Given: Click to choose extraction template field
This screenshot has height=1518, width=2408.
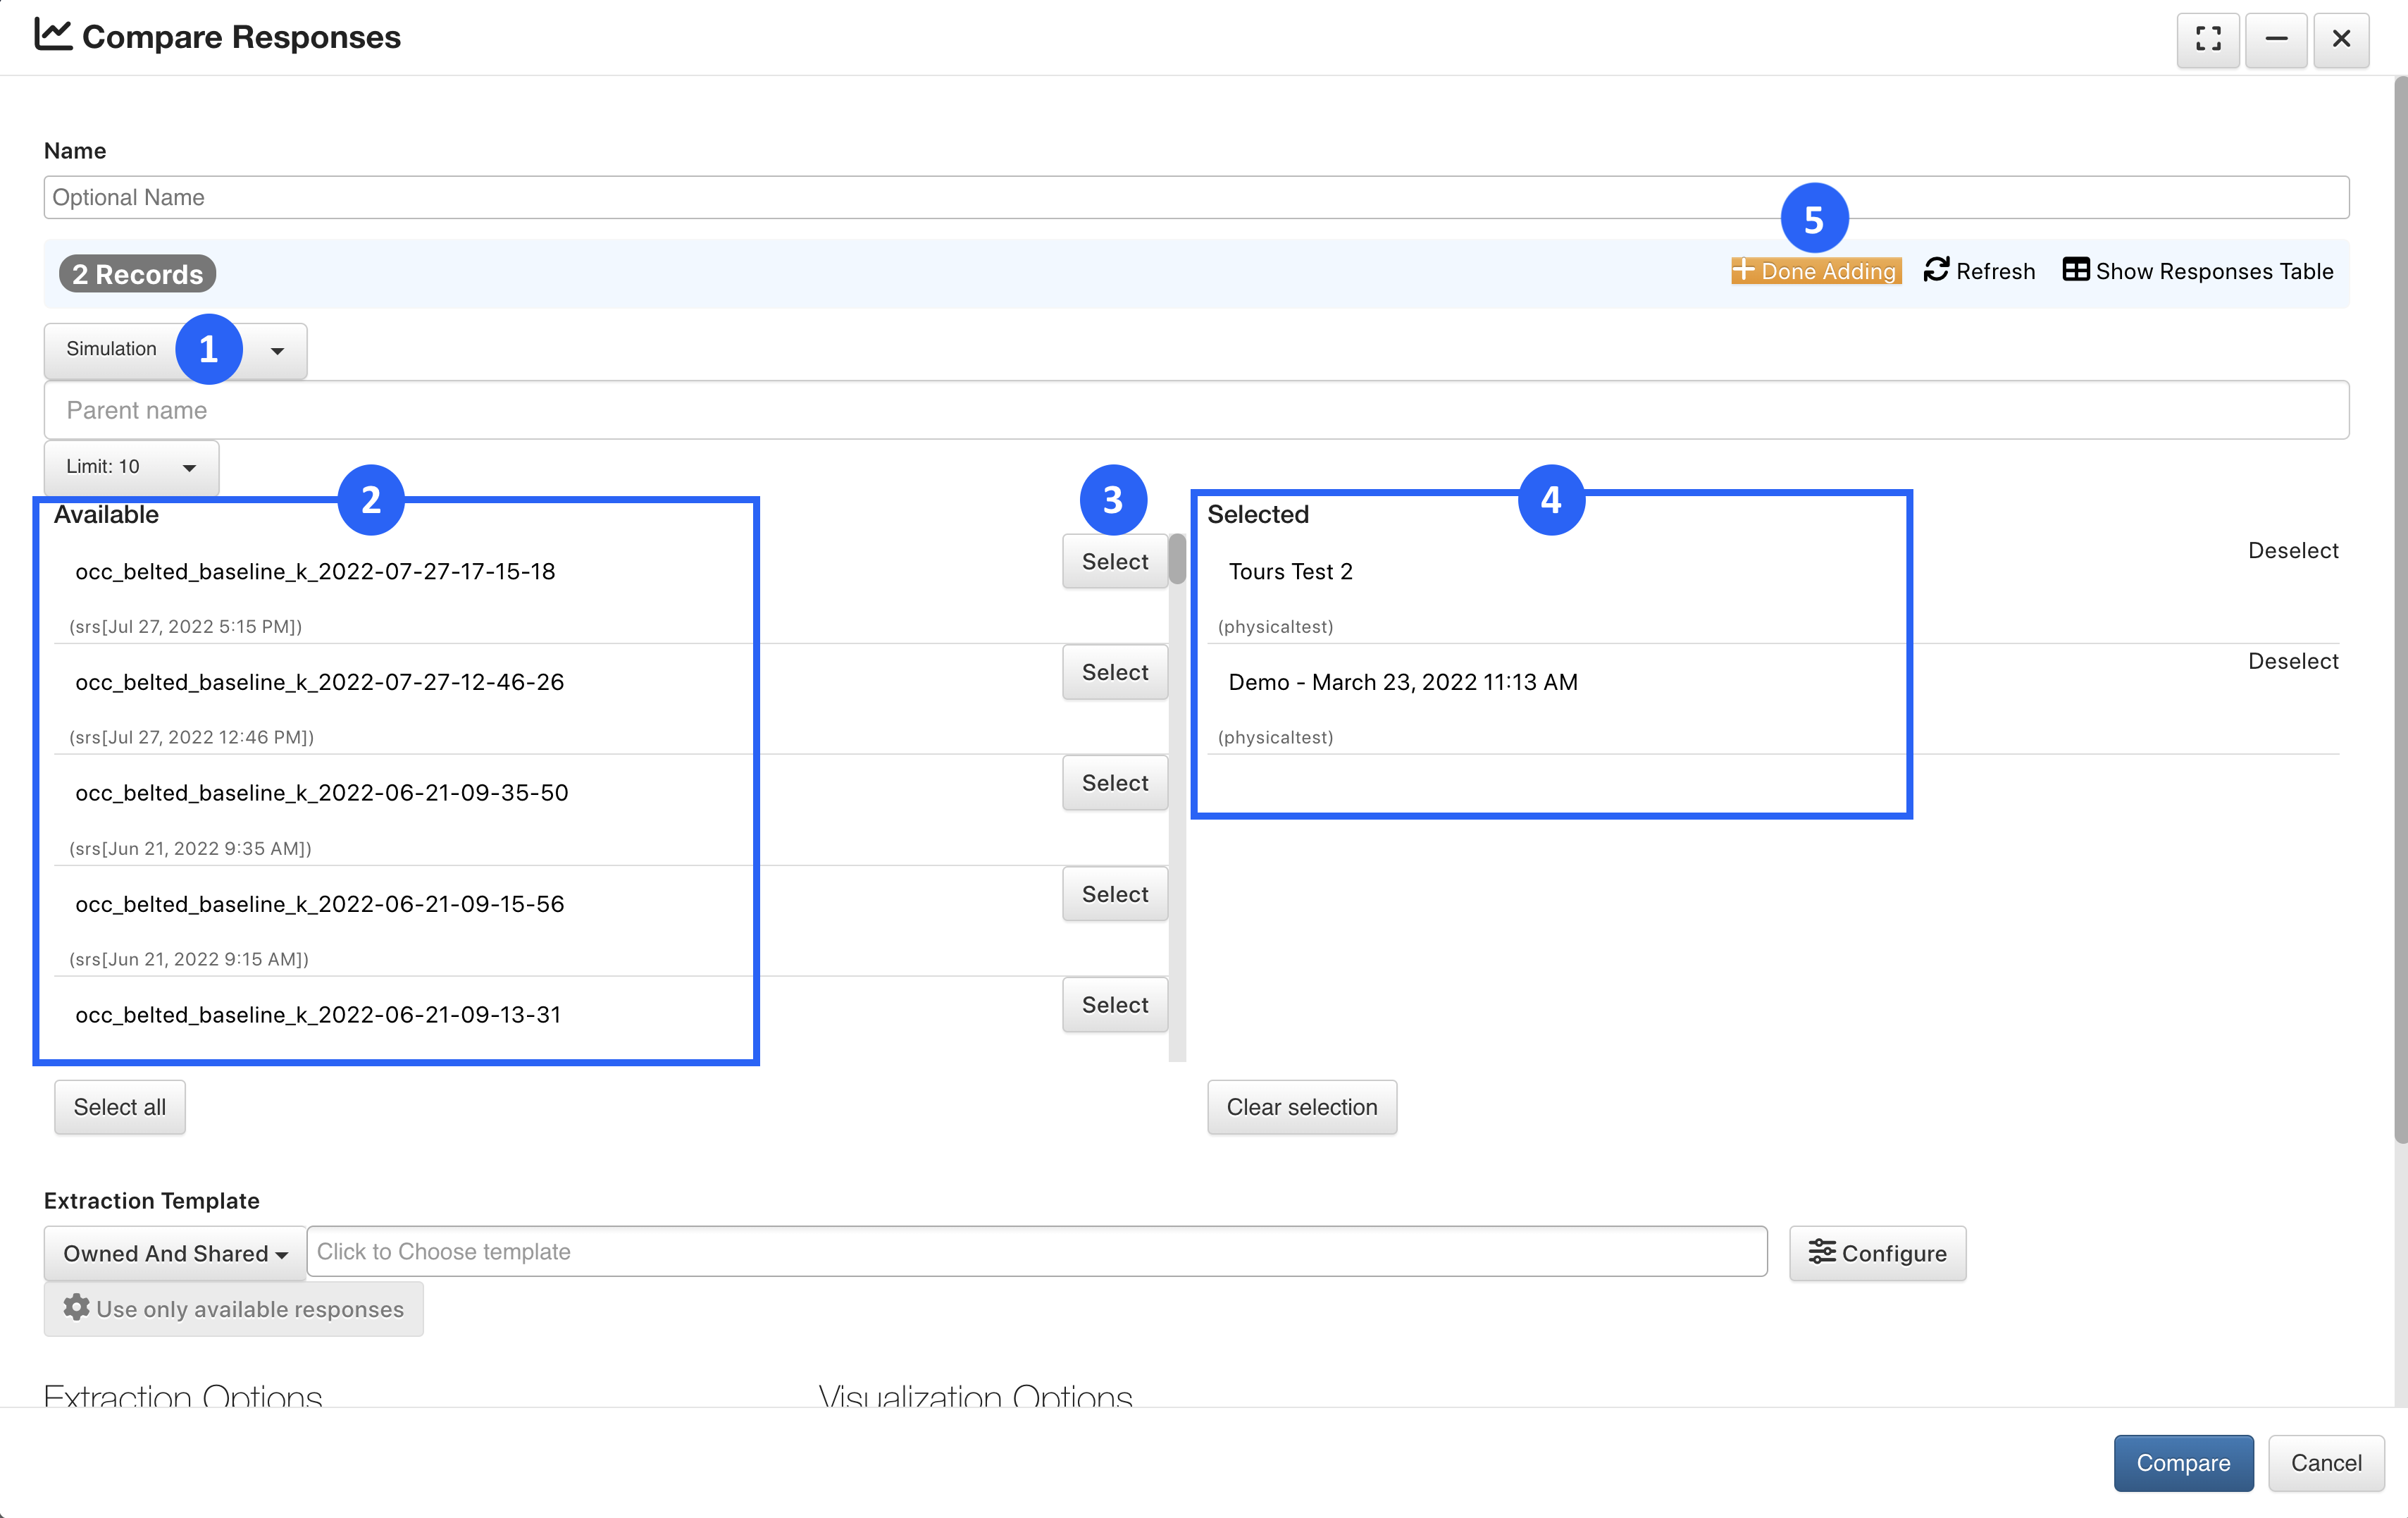Looking at the screenshot, I should [1037, 1252].
